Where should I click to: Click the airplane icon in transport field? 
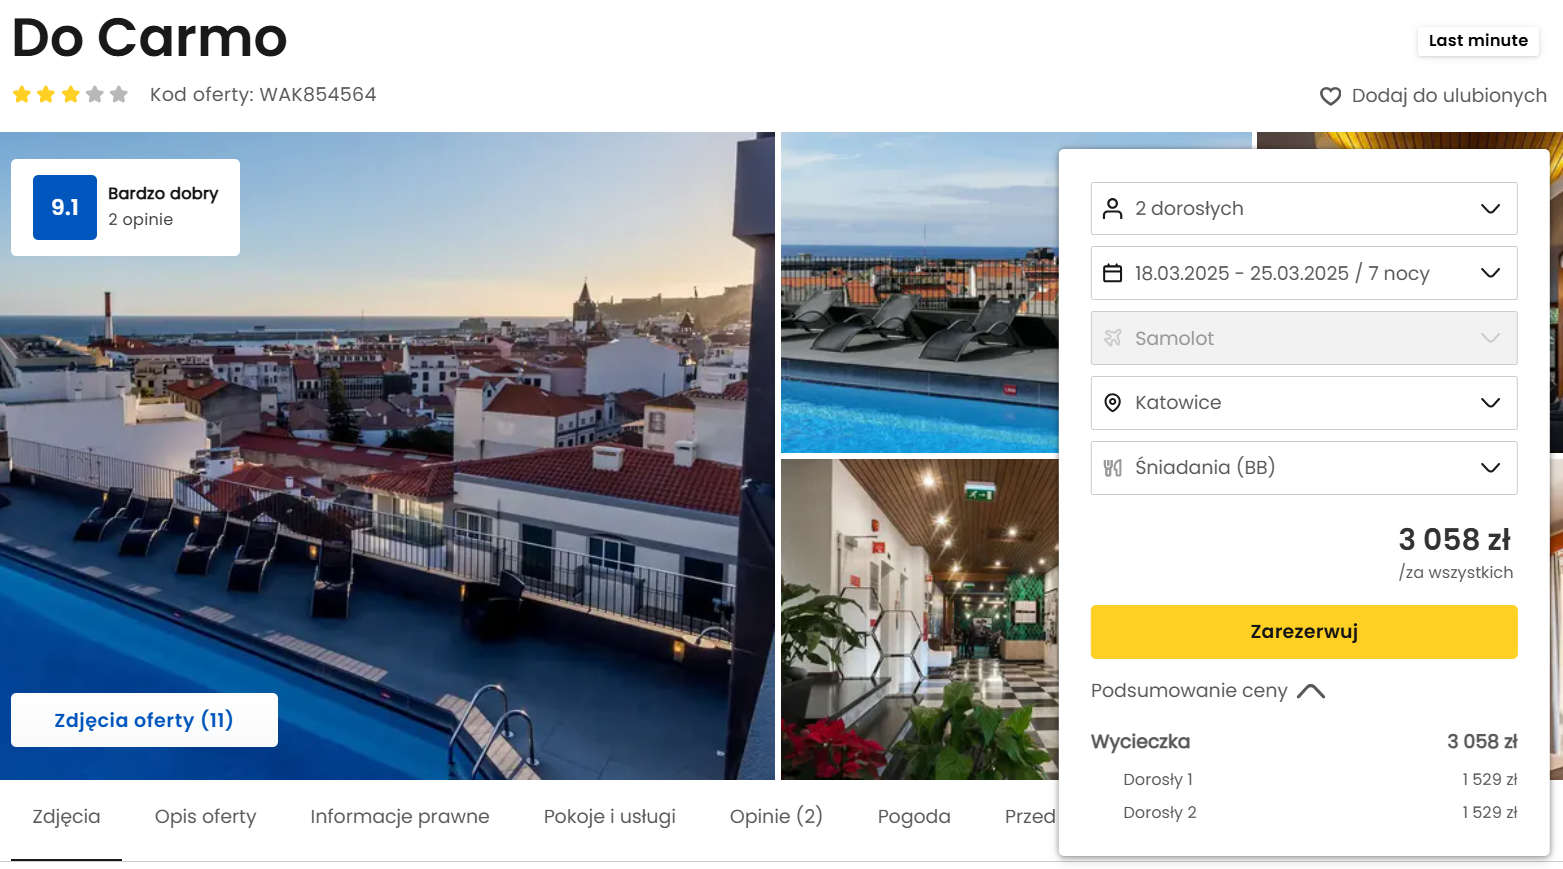coord(1112,338)
